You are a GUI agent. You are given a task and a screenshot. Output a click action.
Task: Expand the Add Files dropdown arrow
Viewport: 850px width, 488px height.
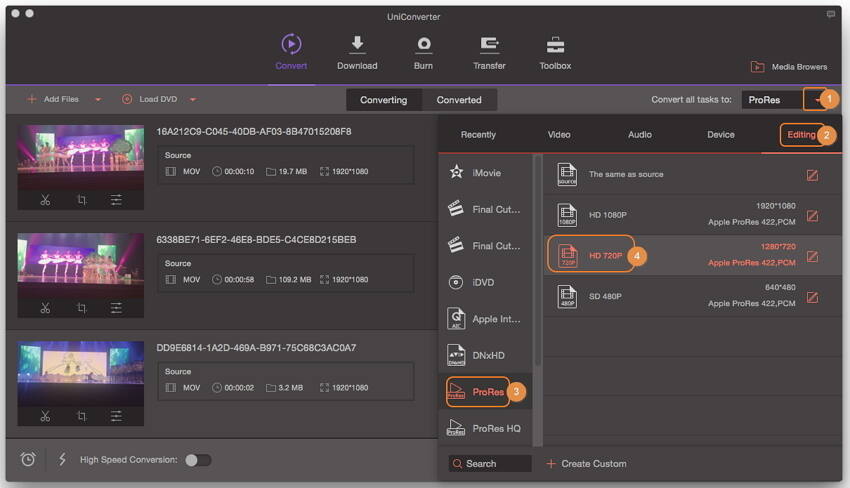pyautogui.click(x=98, y=99)
